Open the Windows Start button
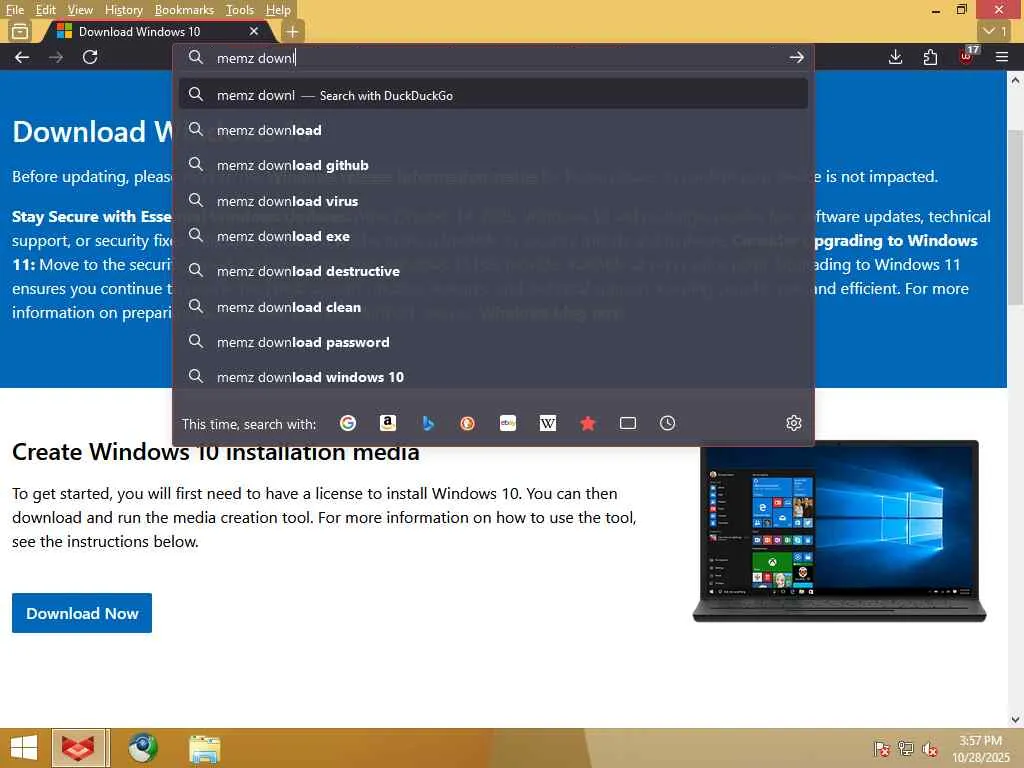 [x=24, y=748]
